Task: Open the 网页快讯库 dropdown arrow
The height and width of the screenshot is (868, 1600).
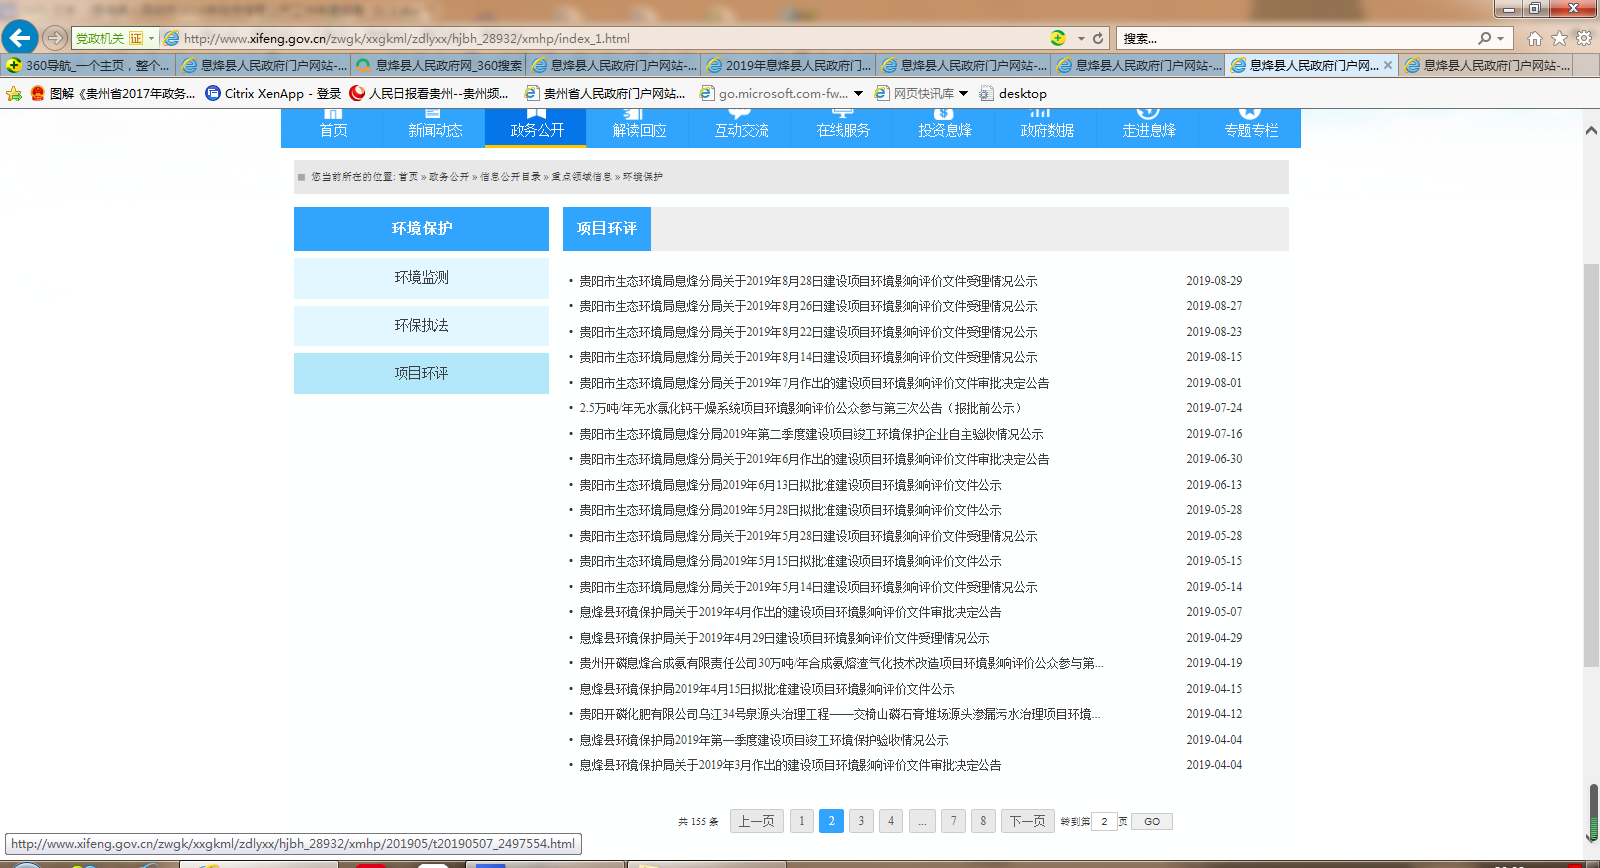Action: click(x=963, y=93)
